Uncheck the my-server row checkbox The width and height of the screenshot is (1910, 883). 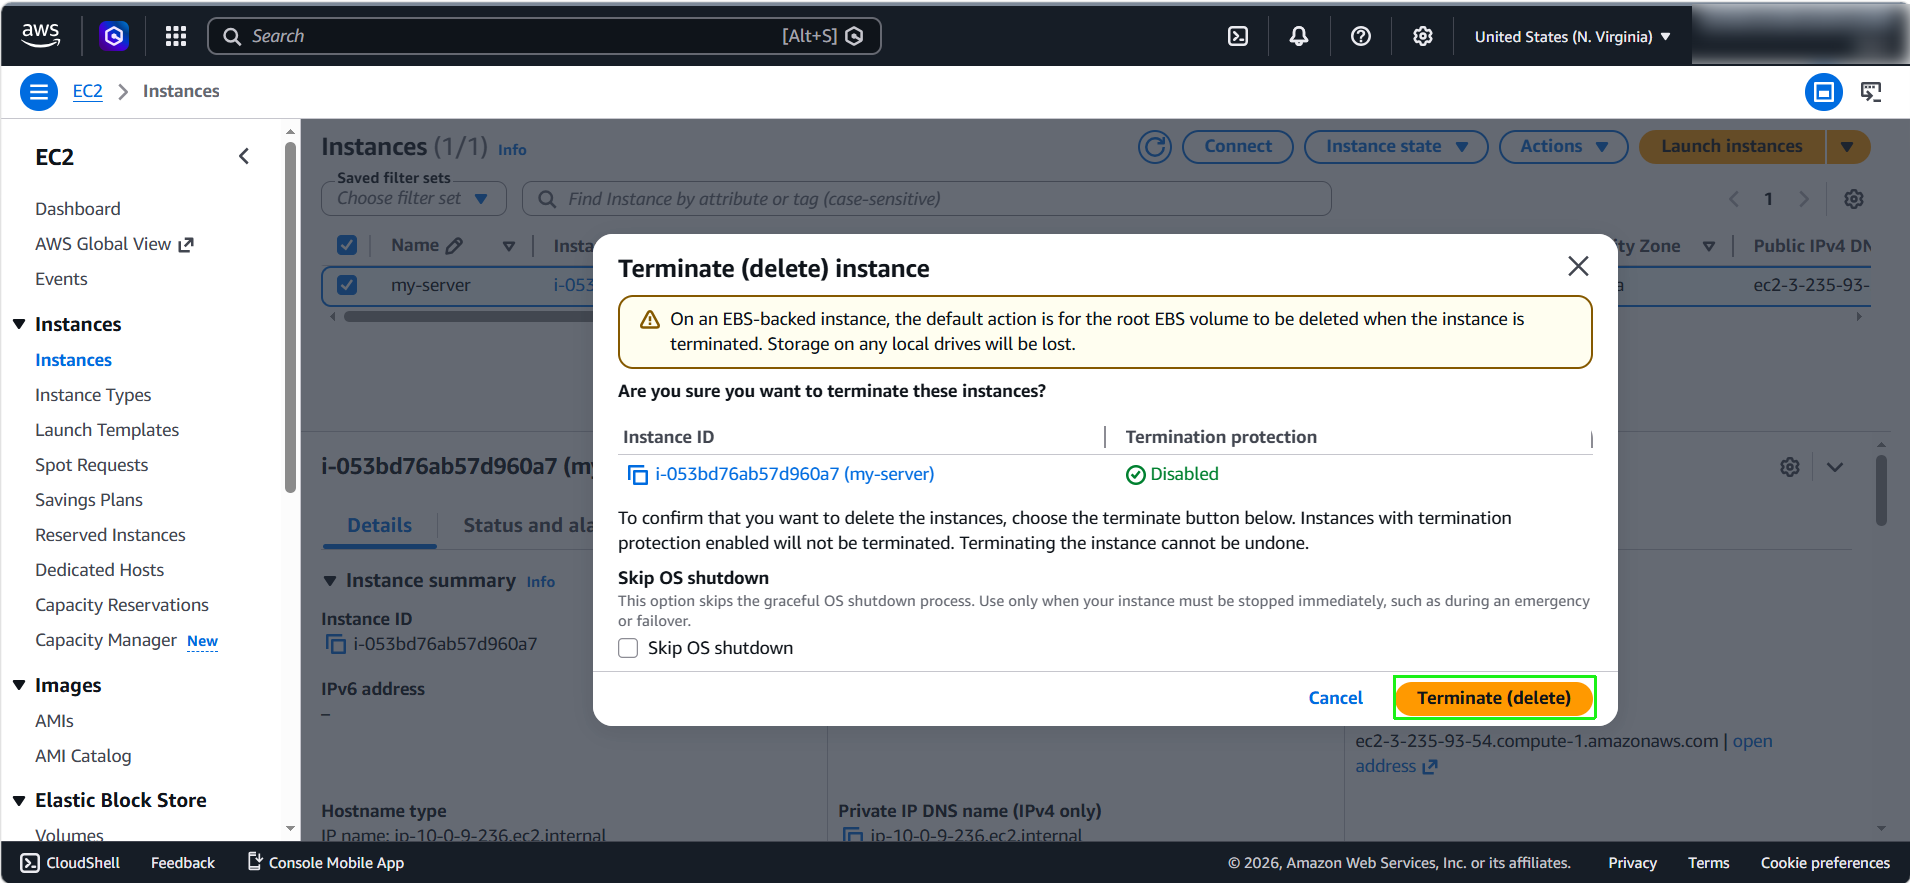(347, 285)
